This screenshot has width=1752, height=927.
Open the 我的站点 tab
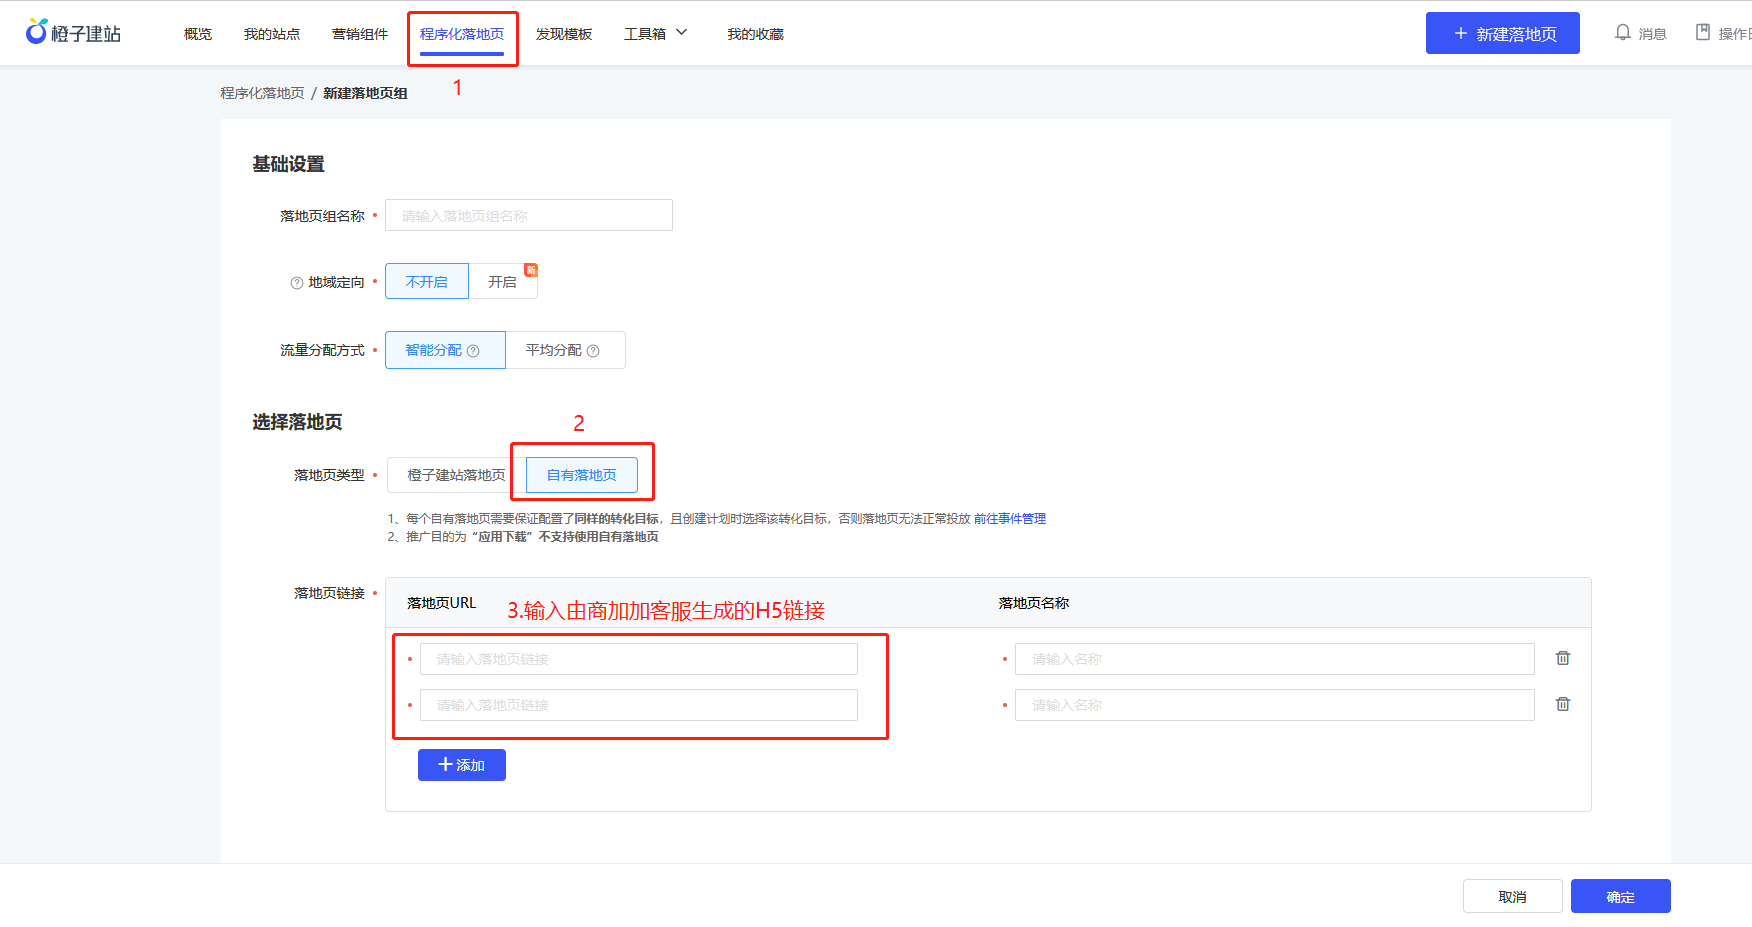coord(272,34)
